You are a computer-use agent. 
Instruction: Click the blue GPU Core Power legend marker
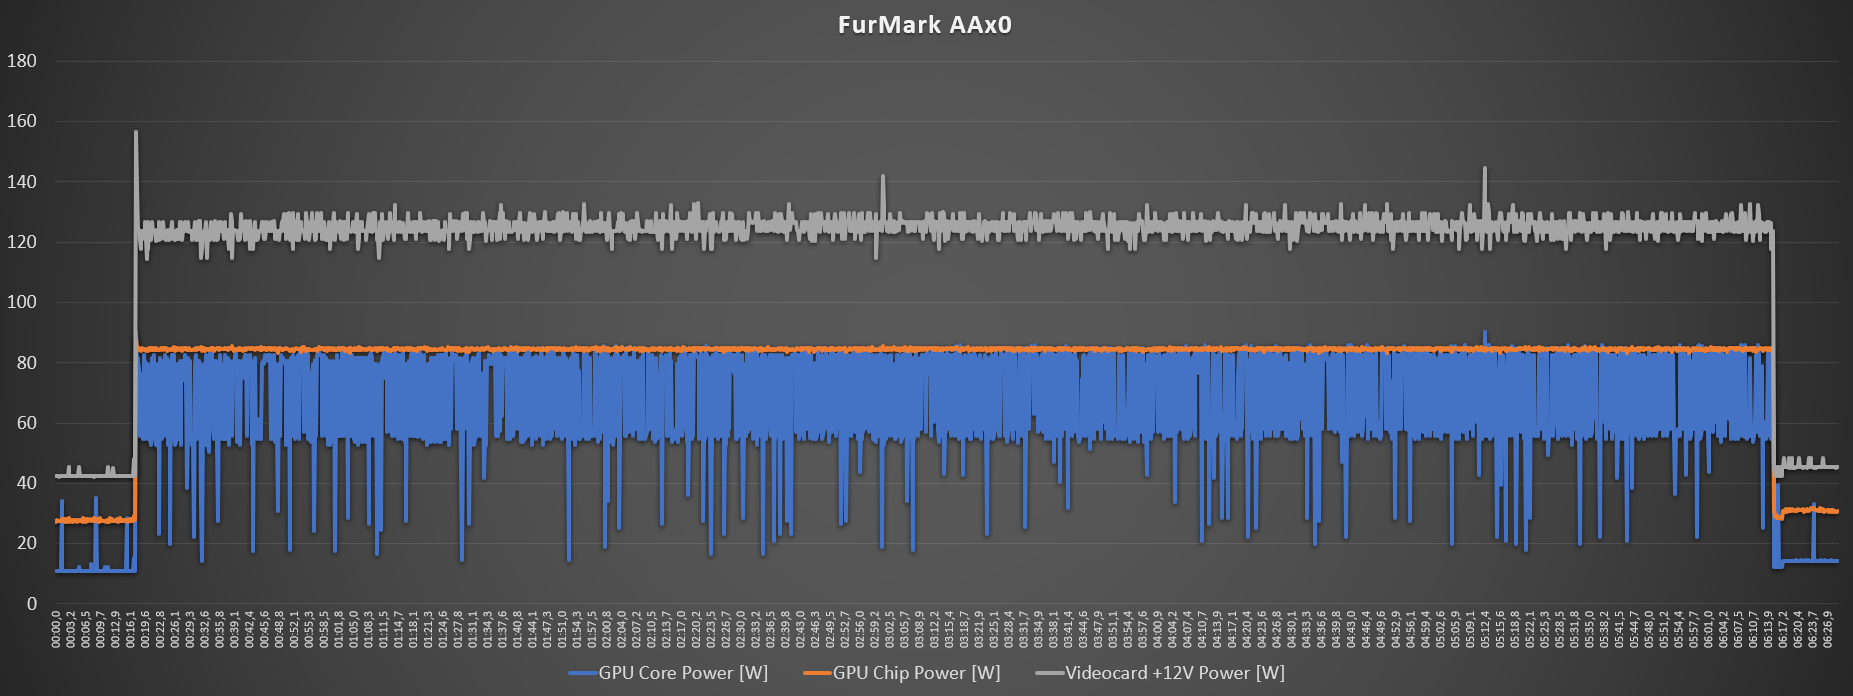(583, 674)
